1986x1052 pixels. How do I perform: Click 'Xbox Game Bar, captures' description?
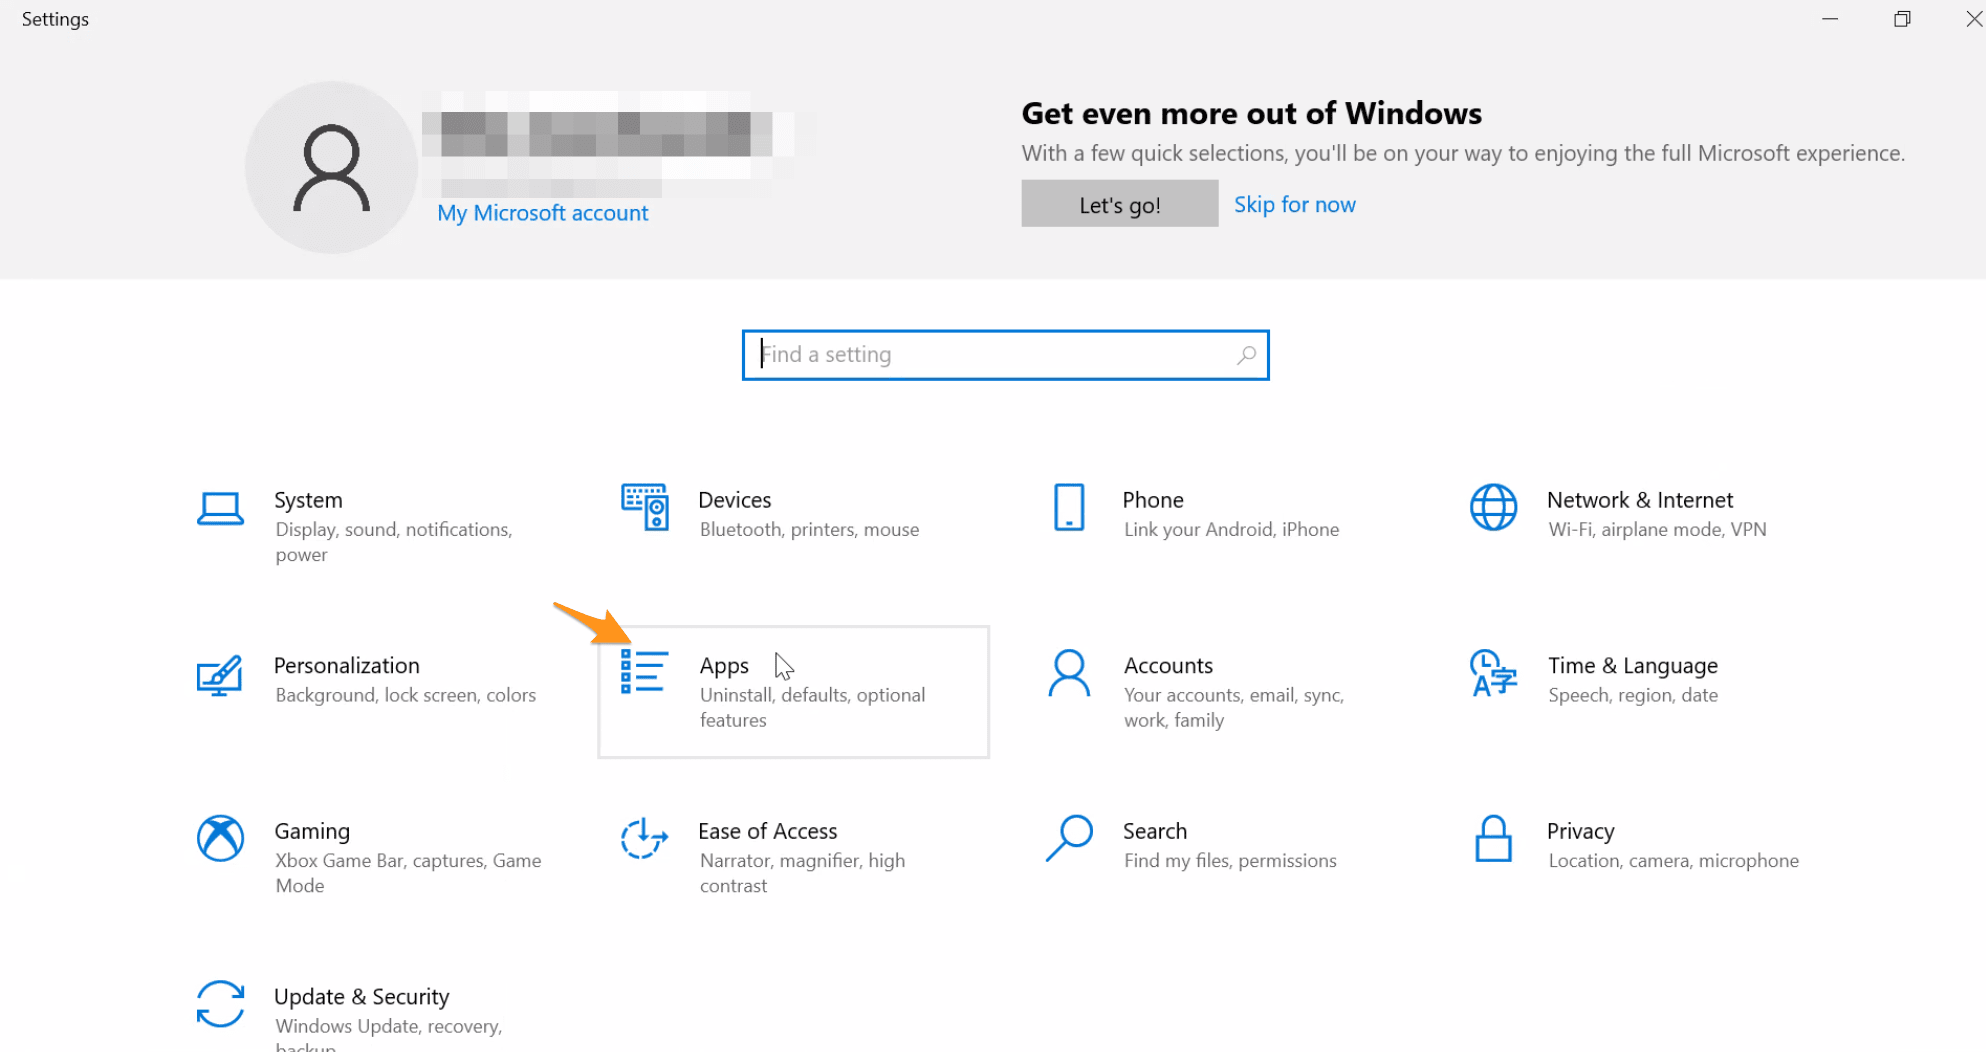point(408,873)
